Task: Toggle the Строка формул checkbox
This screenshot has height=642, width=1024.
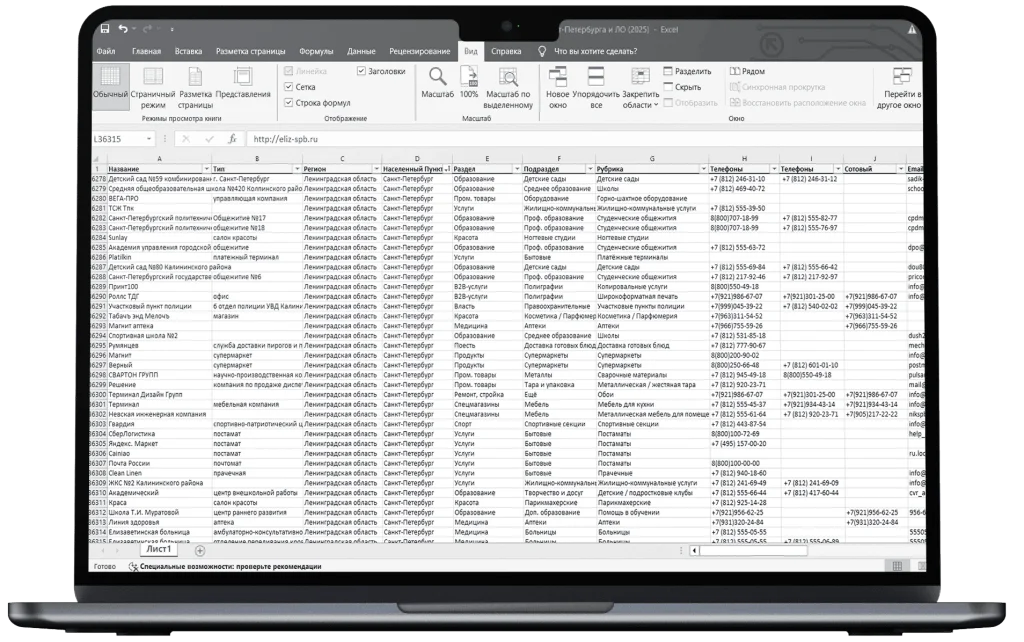Action: pos(289,103)
